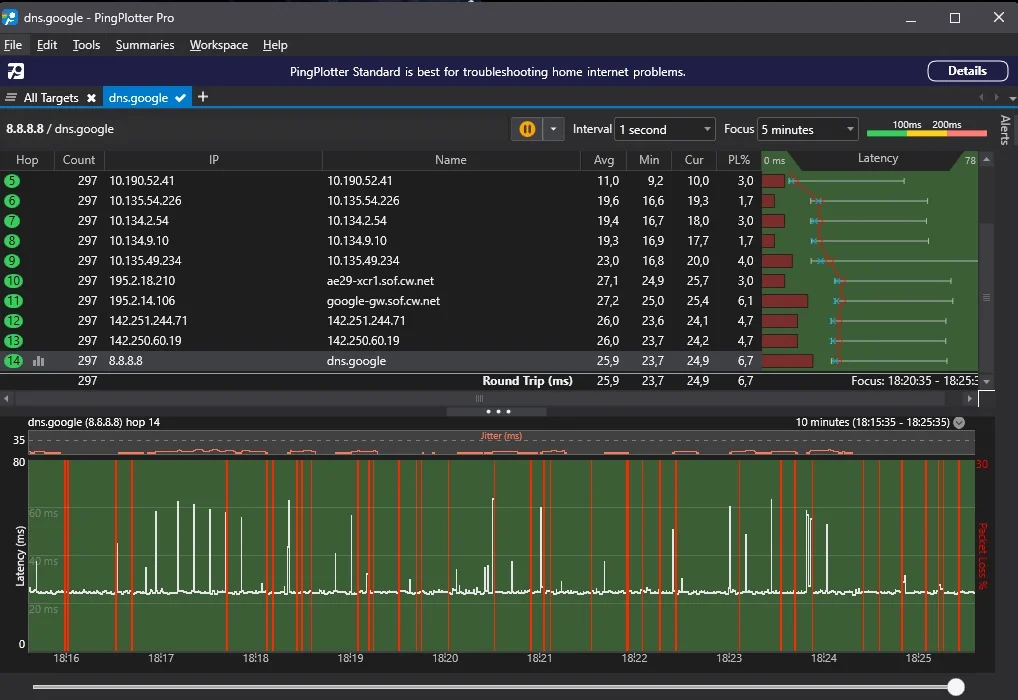Click the hop 11 green number badge

(x=13, y=301)
